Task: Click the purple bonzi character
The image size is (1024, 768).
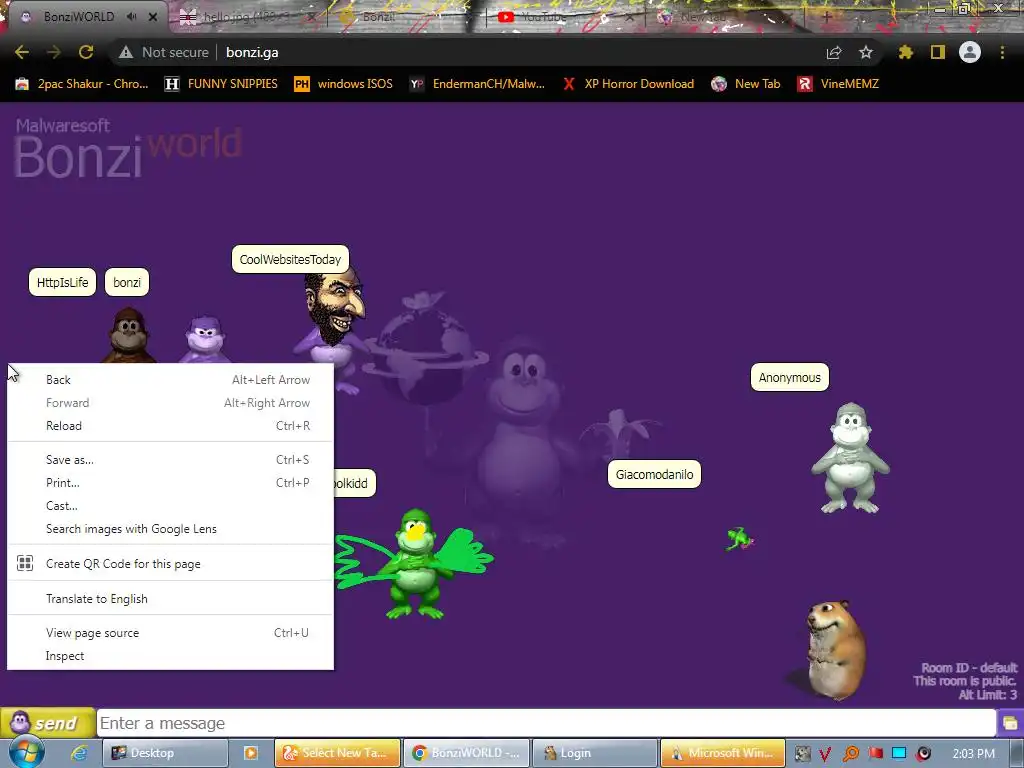Action: click(205, 338)
